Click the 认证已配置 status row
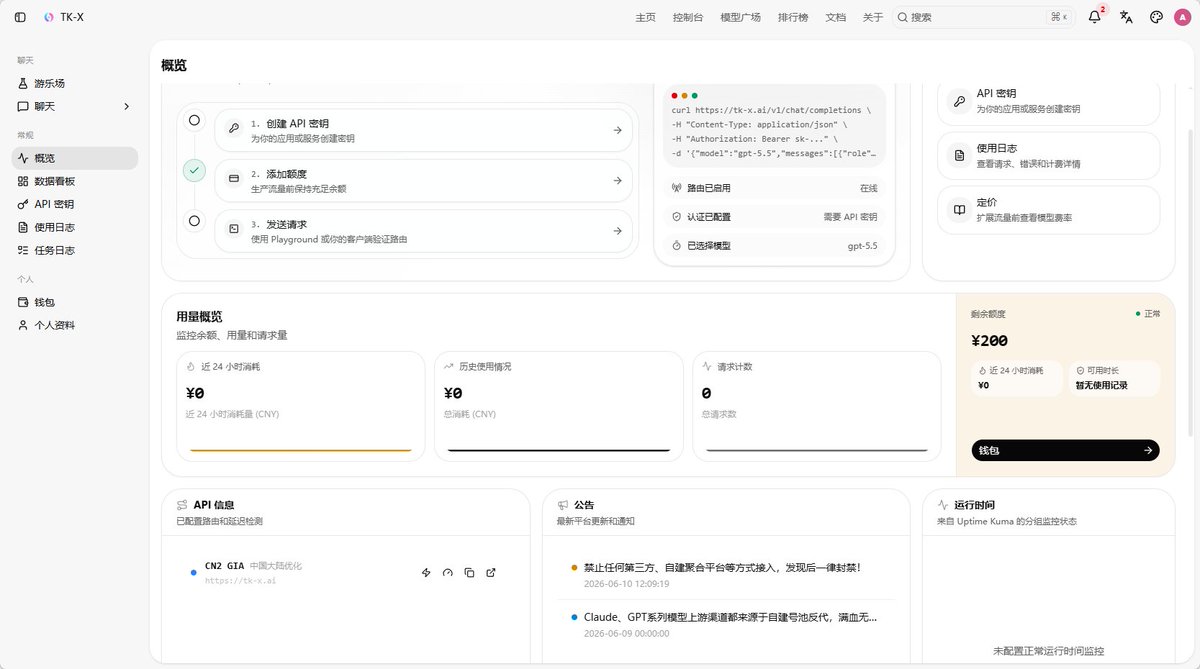The width and height of the screenshot is (1200, 669). pyautogui.click(x=774, y=216)
